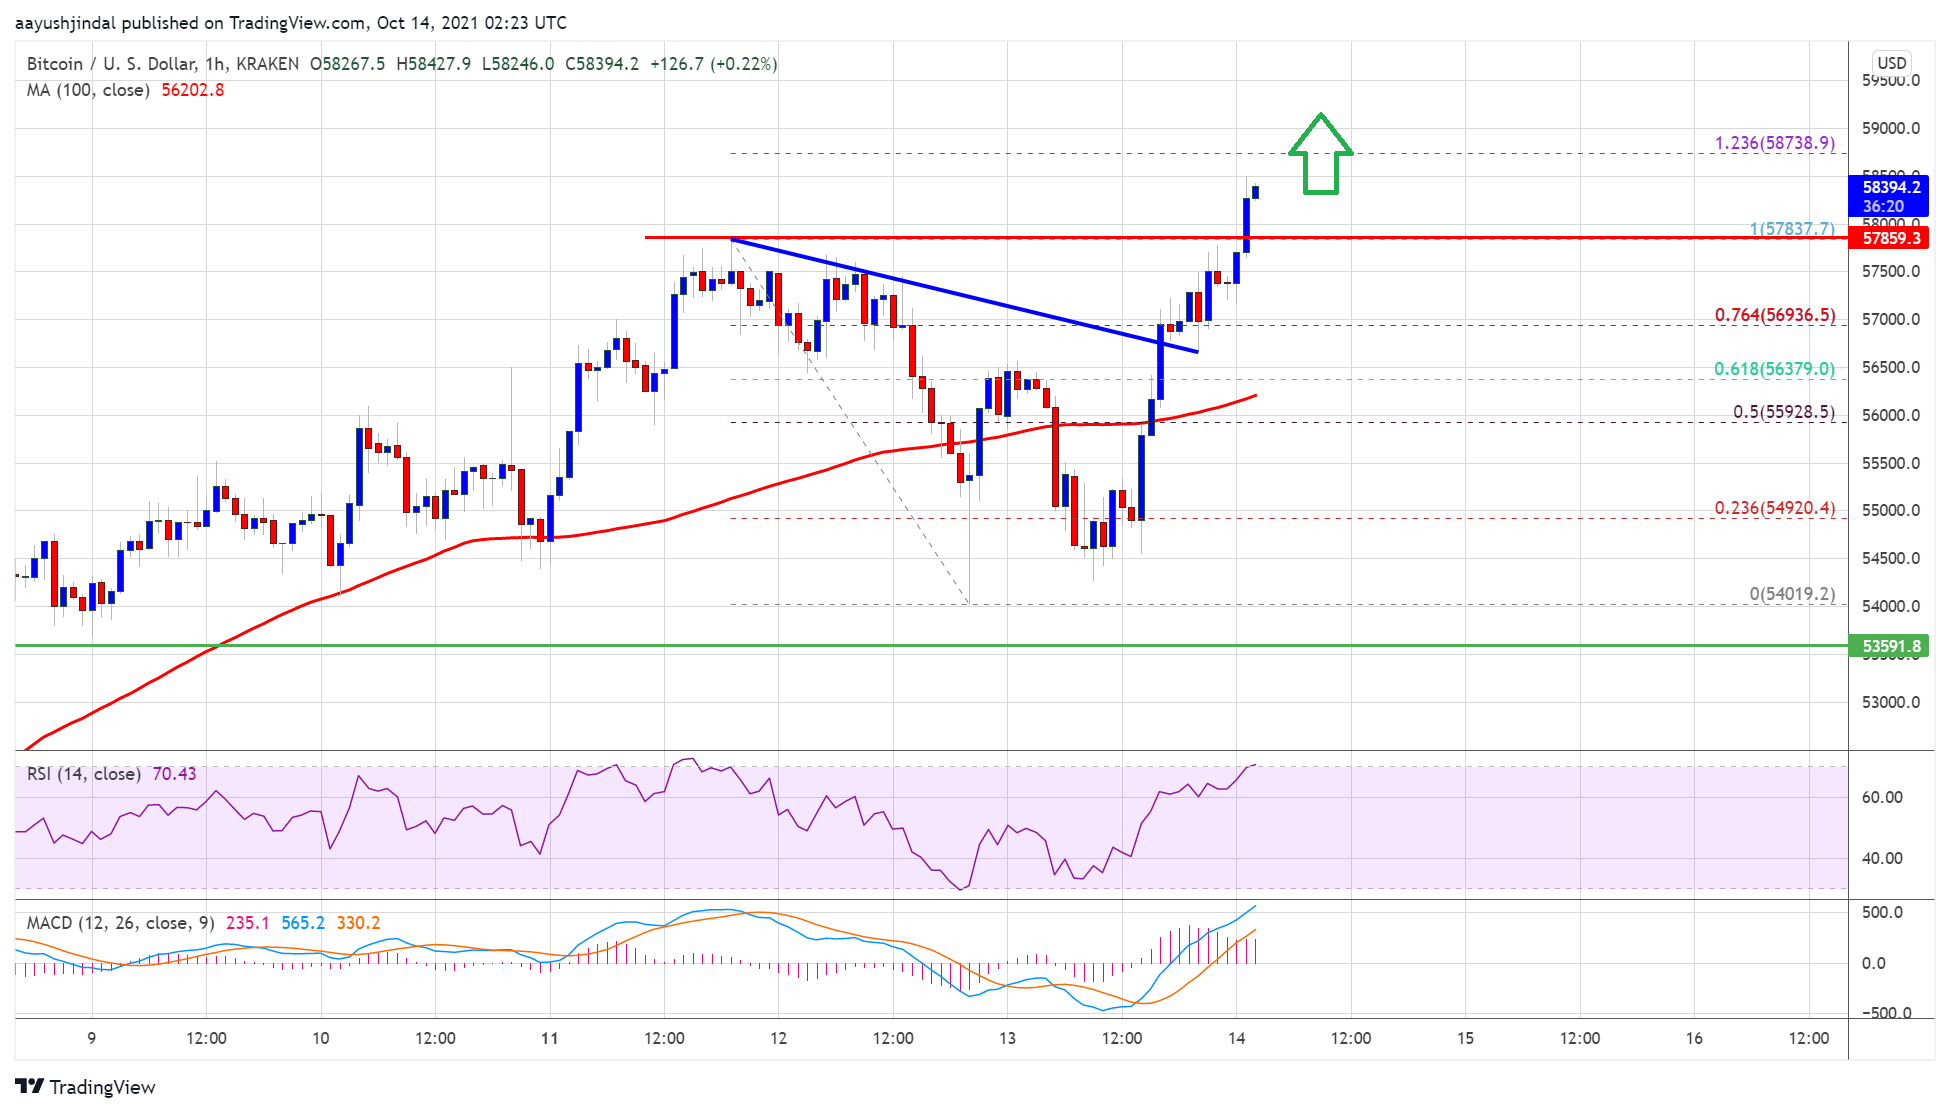Click the 0.236(54920.4) Fibonacci level label
This screenshot has width=1950, height=1113.
1774,508
